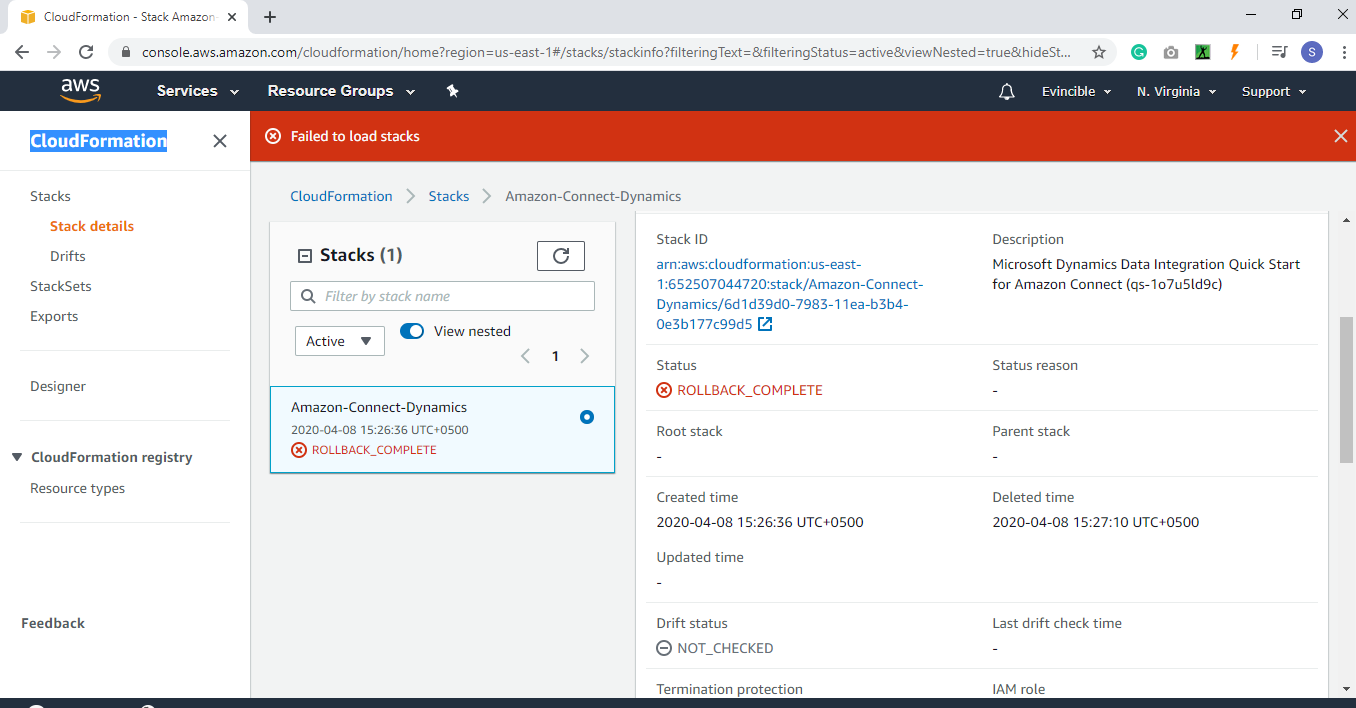Viewport: 1356px width, 708px height.
Task: Click the Filter by stack name field
Action: [442, 296]
